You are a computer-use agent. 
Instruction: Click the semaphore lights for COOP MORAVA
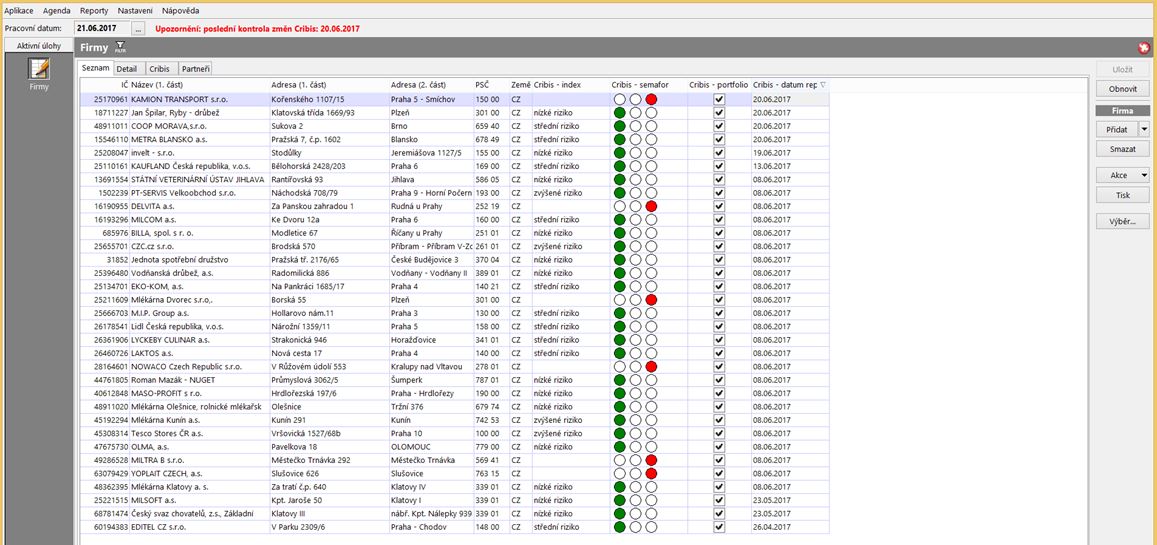(635, 126)
